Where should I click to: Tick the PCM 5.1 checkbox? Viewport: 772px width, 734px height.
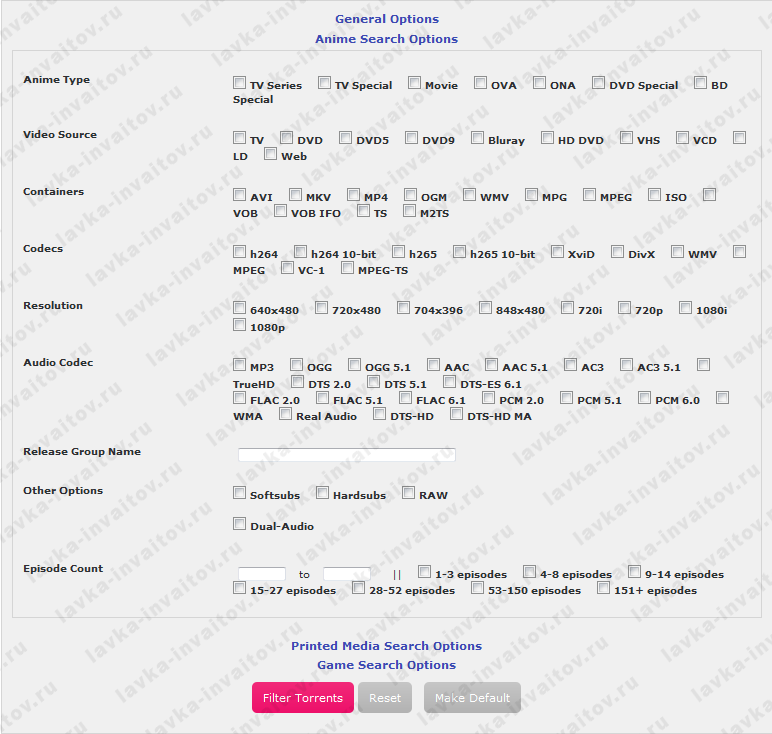tap(567, 397)
